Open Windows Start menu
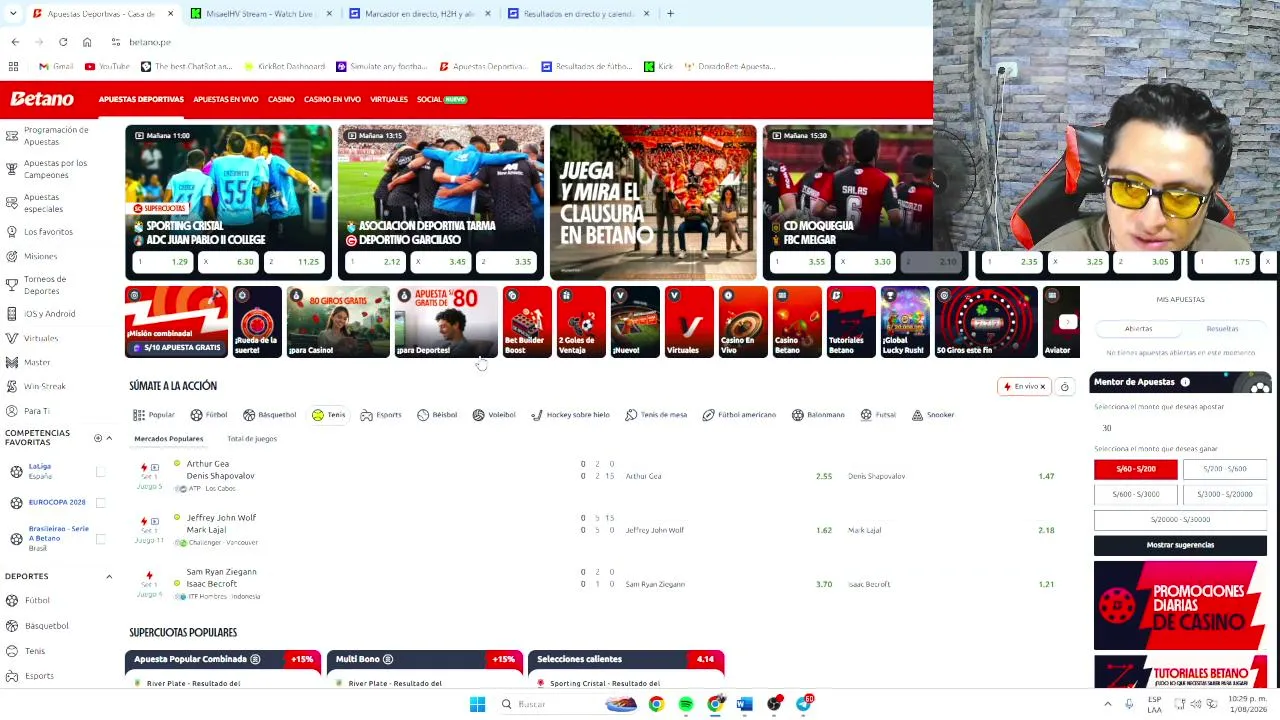 pos(477,704)
